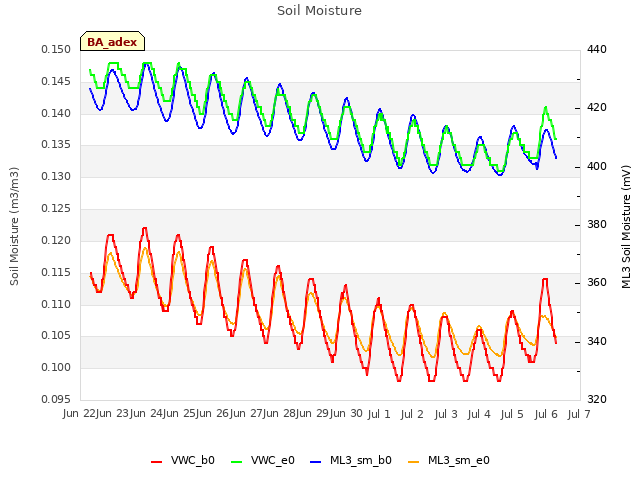Viewport: 640px width, 480px height.
Task: Click the 400 right axis tick label
Action: pyautogui.click(x=597, y=167)
